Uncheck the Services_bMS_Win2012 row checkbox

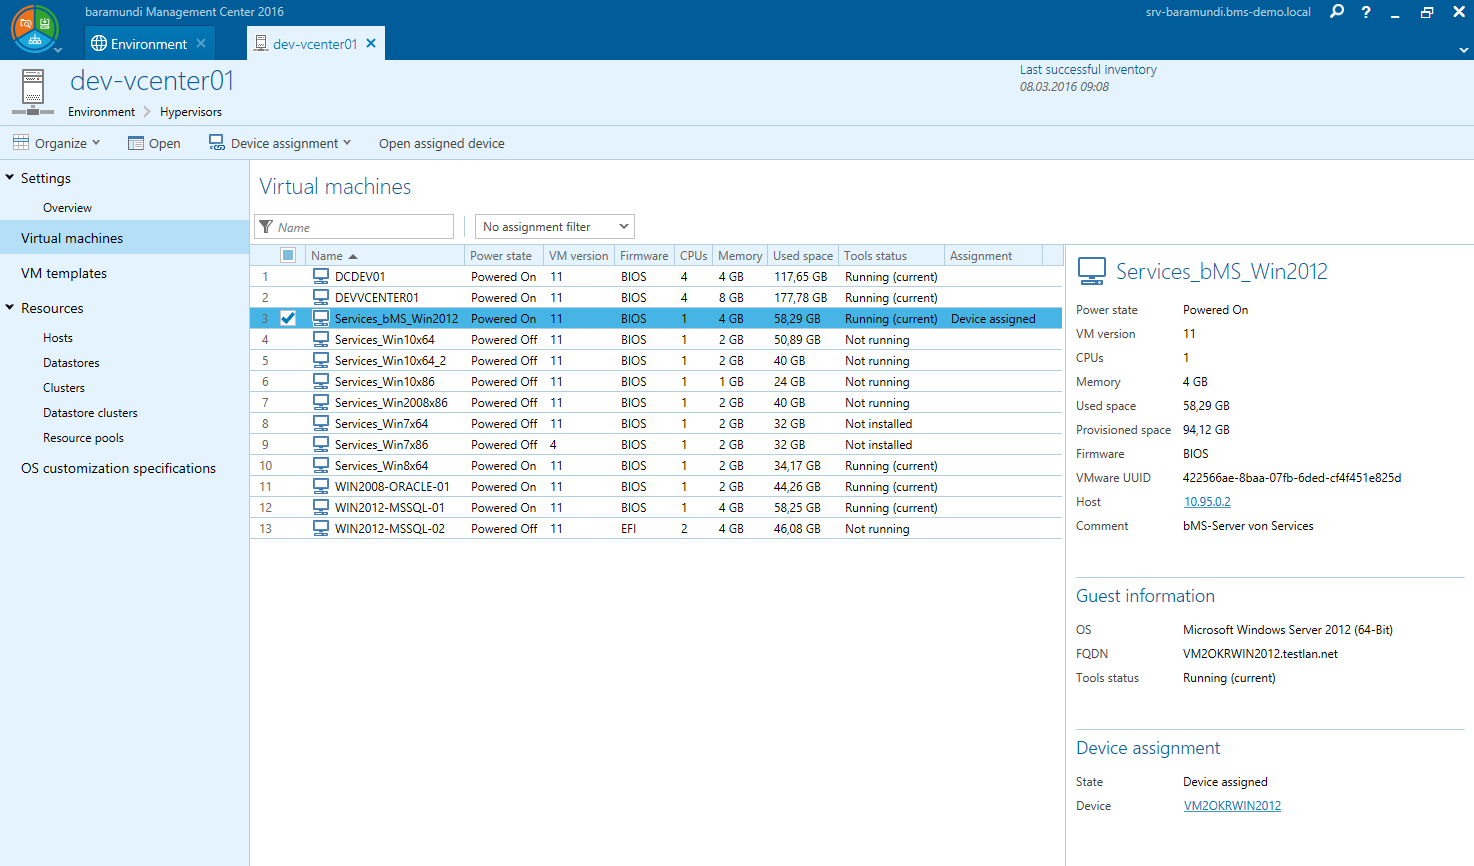click(x=288, y=318)
